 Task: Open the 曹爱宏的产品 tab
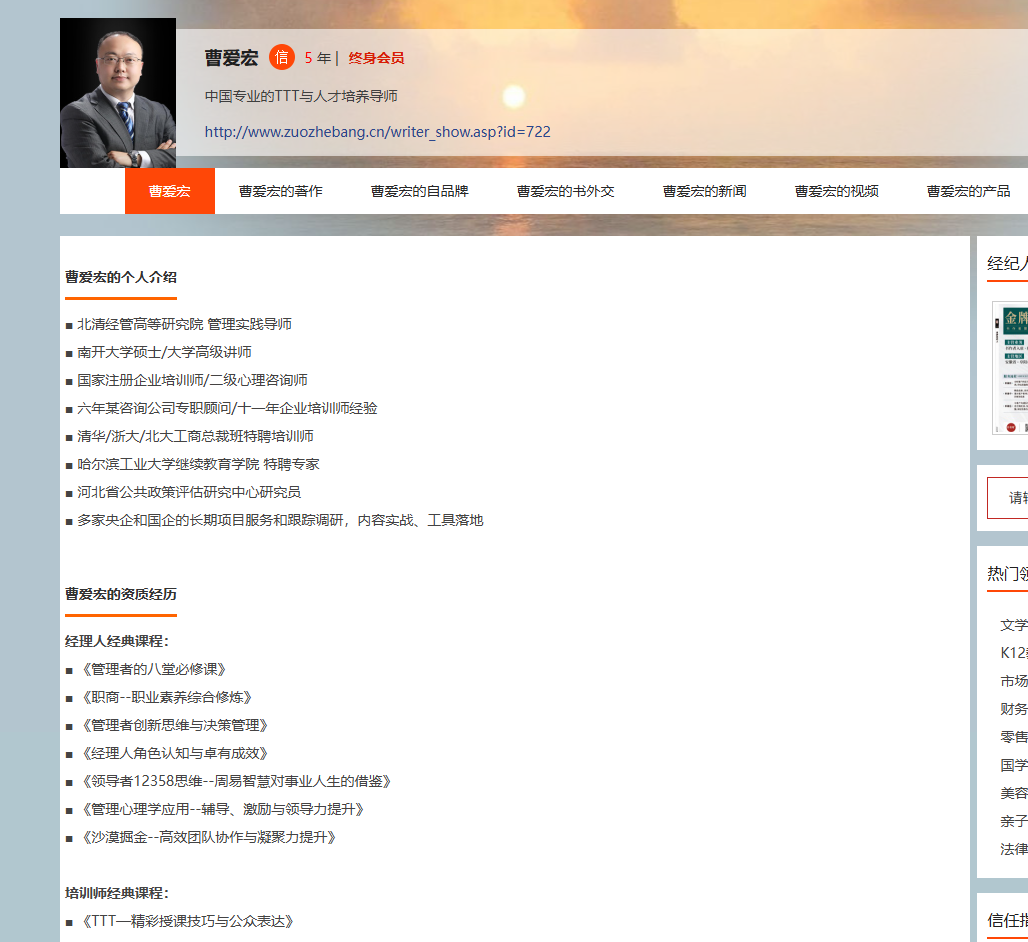click(x=968, y=191)
